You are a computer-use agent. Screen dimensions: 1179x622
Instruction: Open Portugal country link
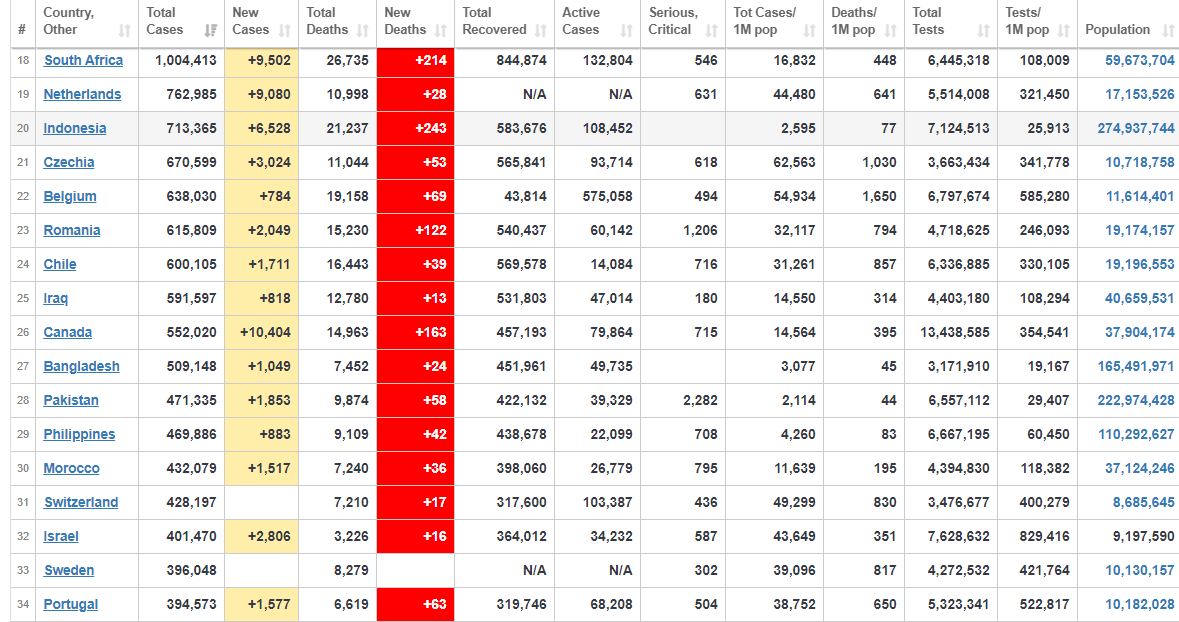coord(71,605)
